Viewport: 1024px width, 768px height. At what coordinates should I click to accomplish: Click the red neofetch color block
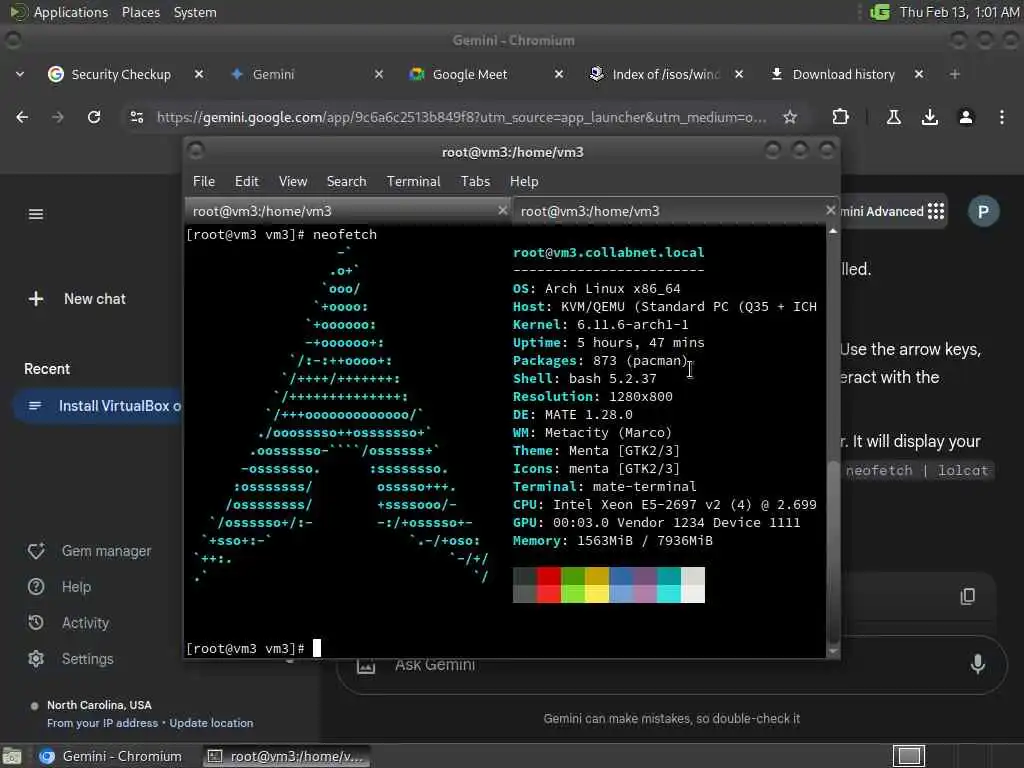pos(549,584)
